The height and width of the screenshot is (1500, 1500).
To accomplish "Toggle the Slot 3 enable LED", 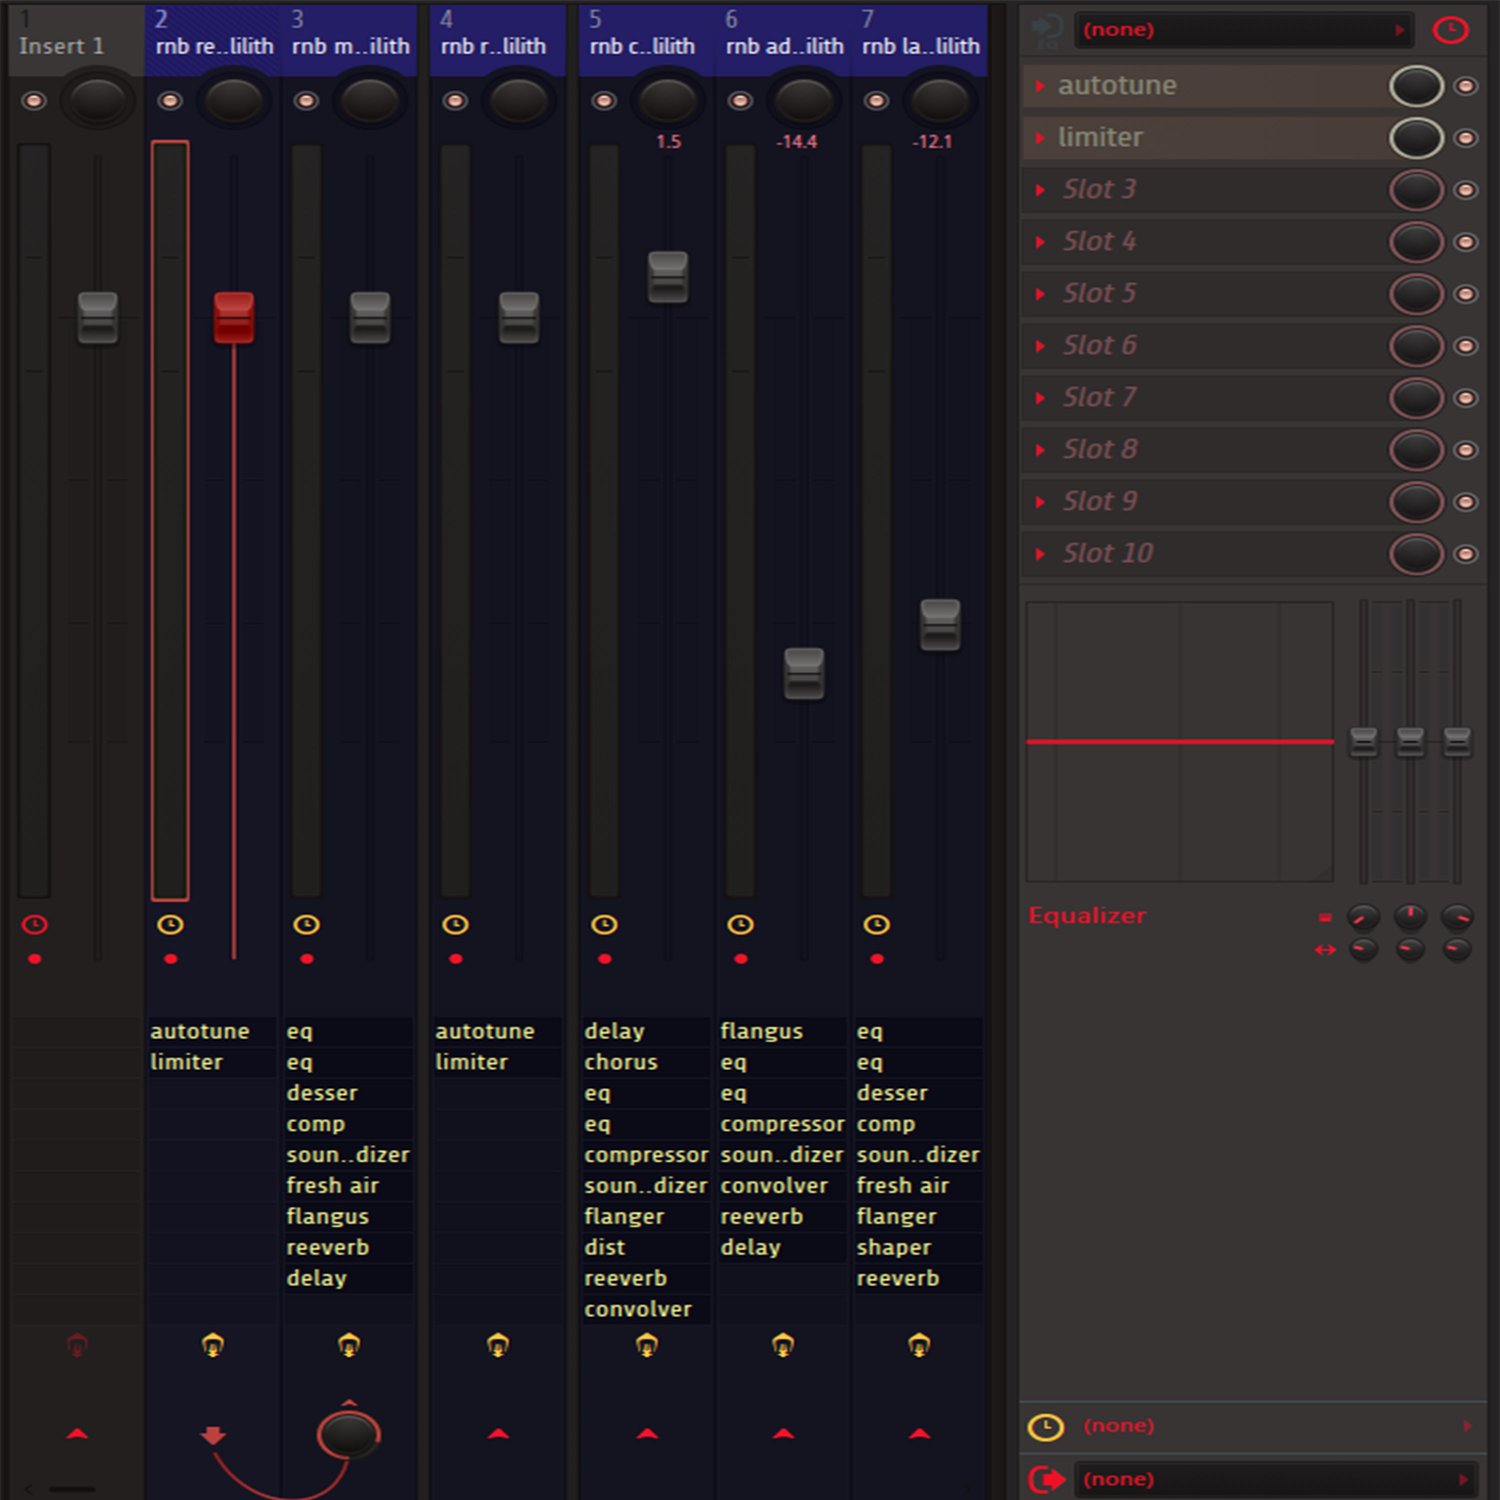I will (x=1466, y=190).
